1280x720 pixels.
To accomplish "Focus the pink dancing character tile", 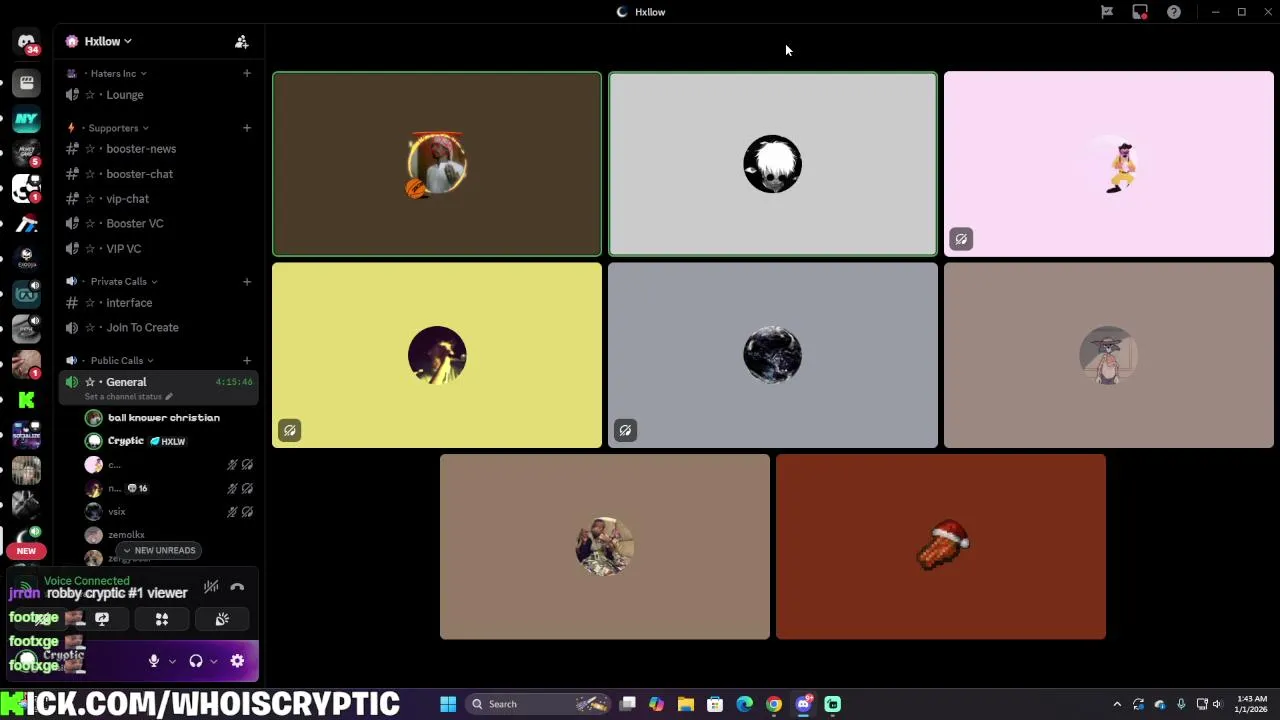I will click(1109, 164).
